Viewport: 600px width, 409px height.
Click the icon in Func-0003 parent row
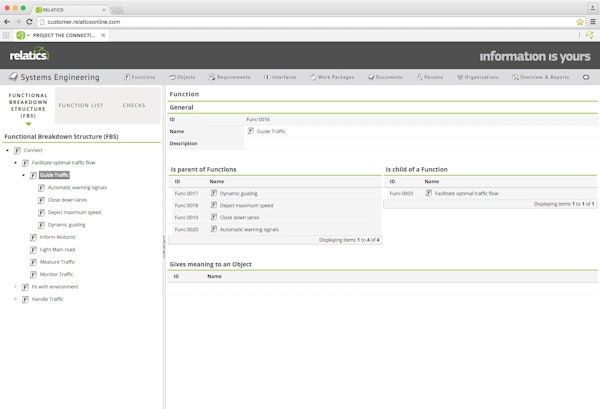tap(429, 193)
